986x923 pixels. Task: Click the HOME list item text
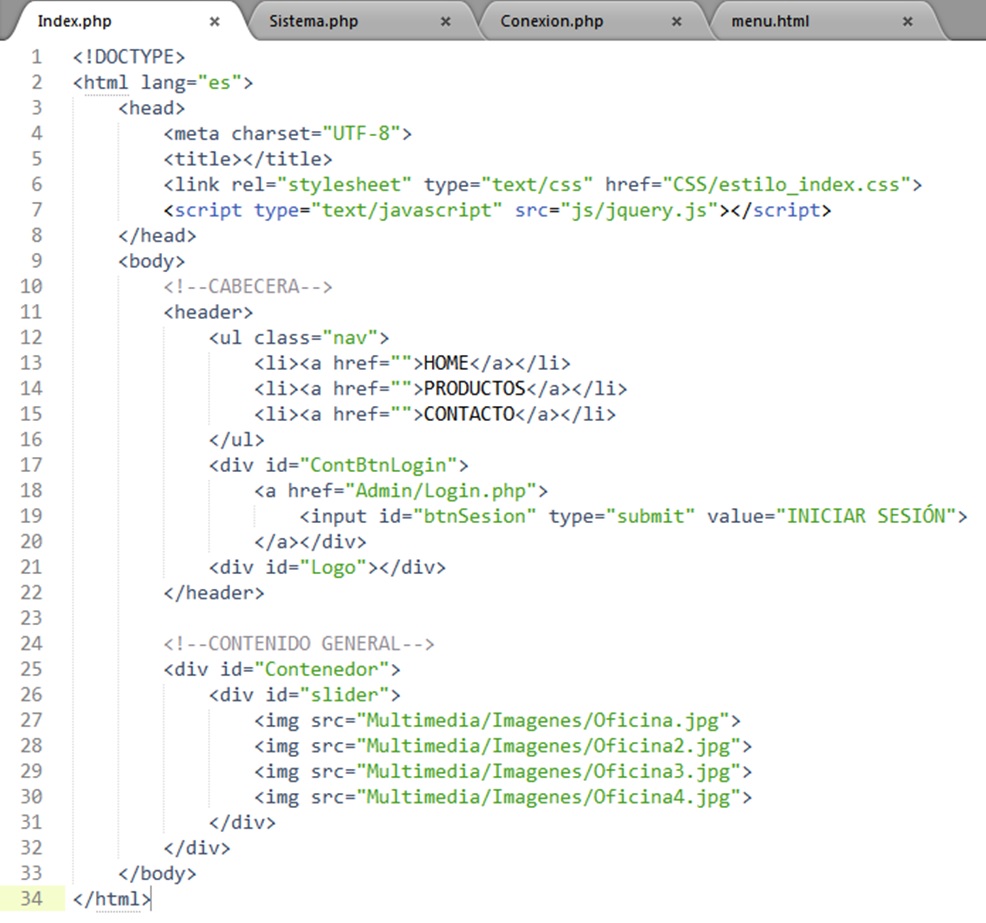(446, 363)
